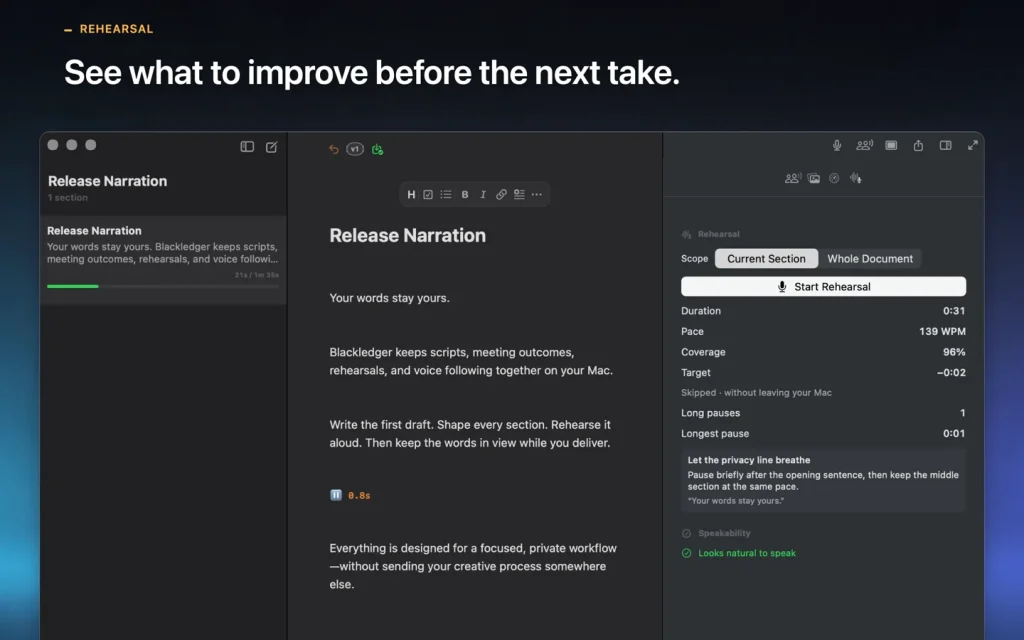This screenshot has height=640, width=1024.
Task: Open the v1 version badge
Action: [x=355, y=150]
